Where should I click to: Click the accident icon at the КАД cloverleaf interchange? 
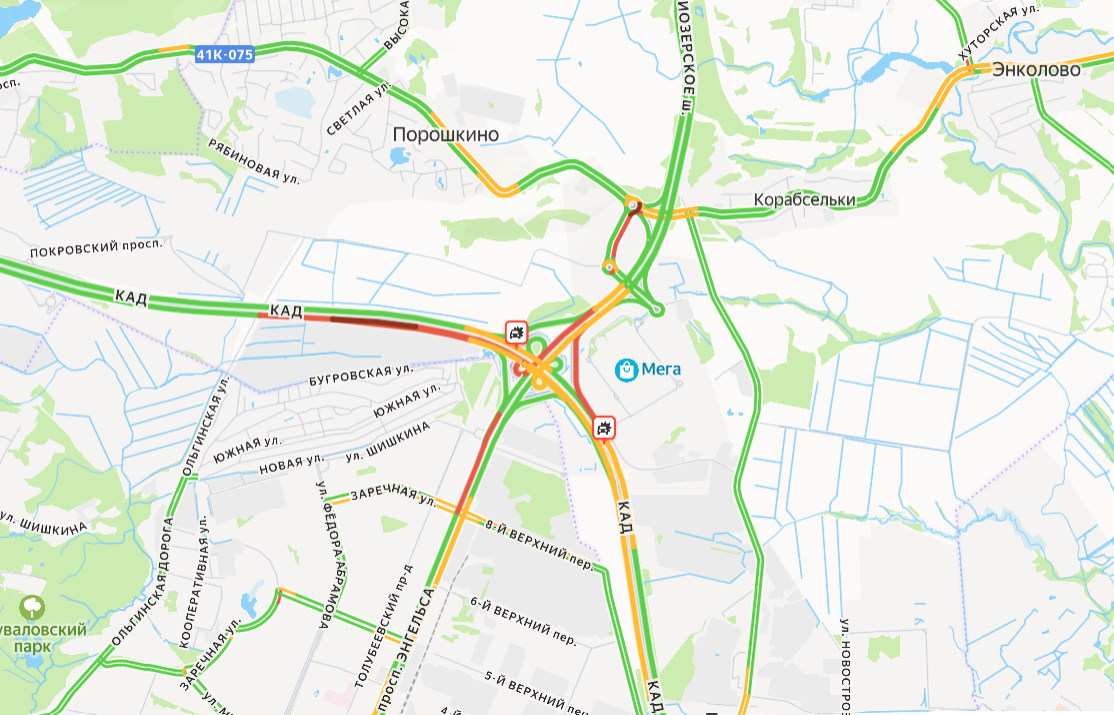(517, 332)
